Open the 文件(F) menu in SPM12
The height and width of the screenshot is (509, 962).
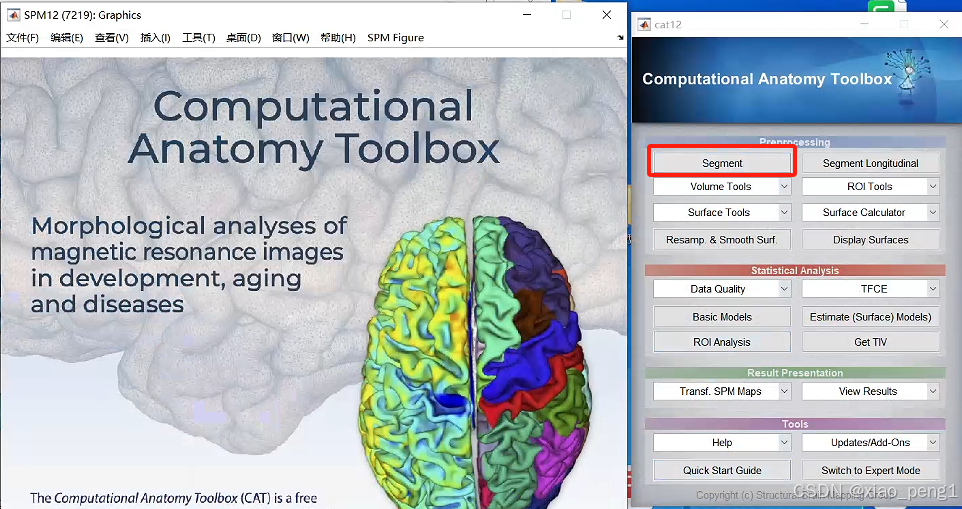pos(23,37)
